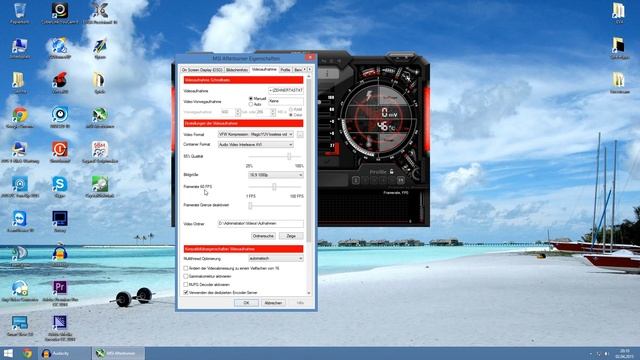
Task: Click the Framerate 60 FPS slider handle
Action: pos(274,187)
